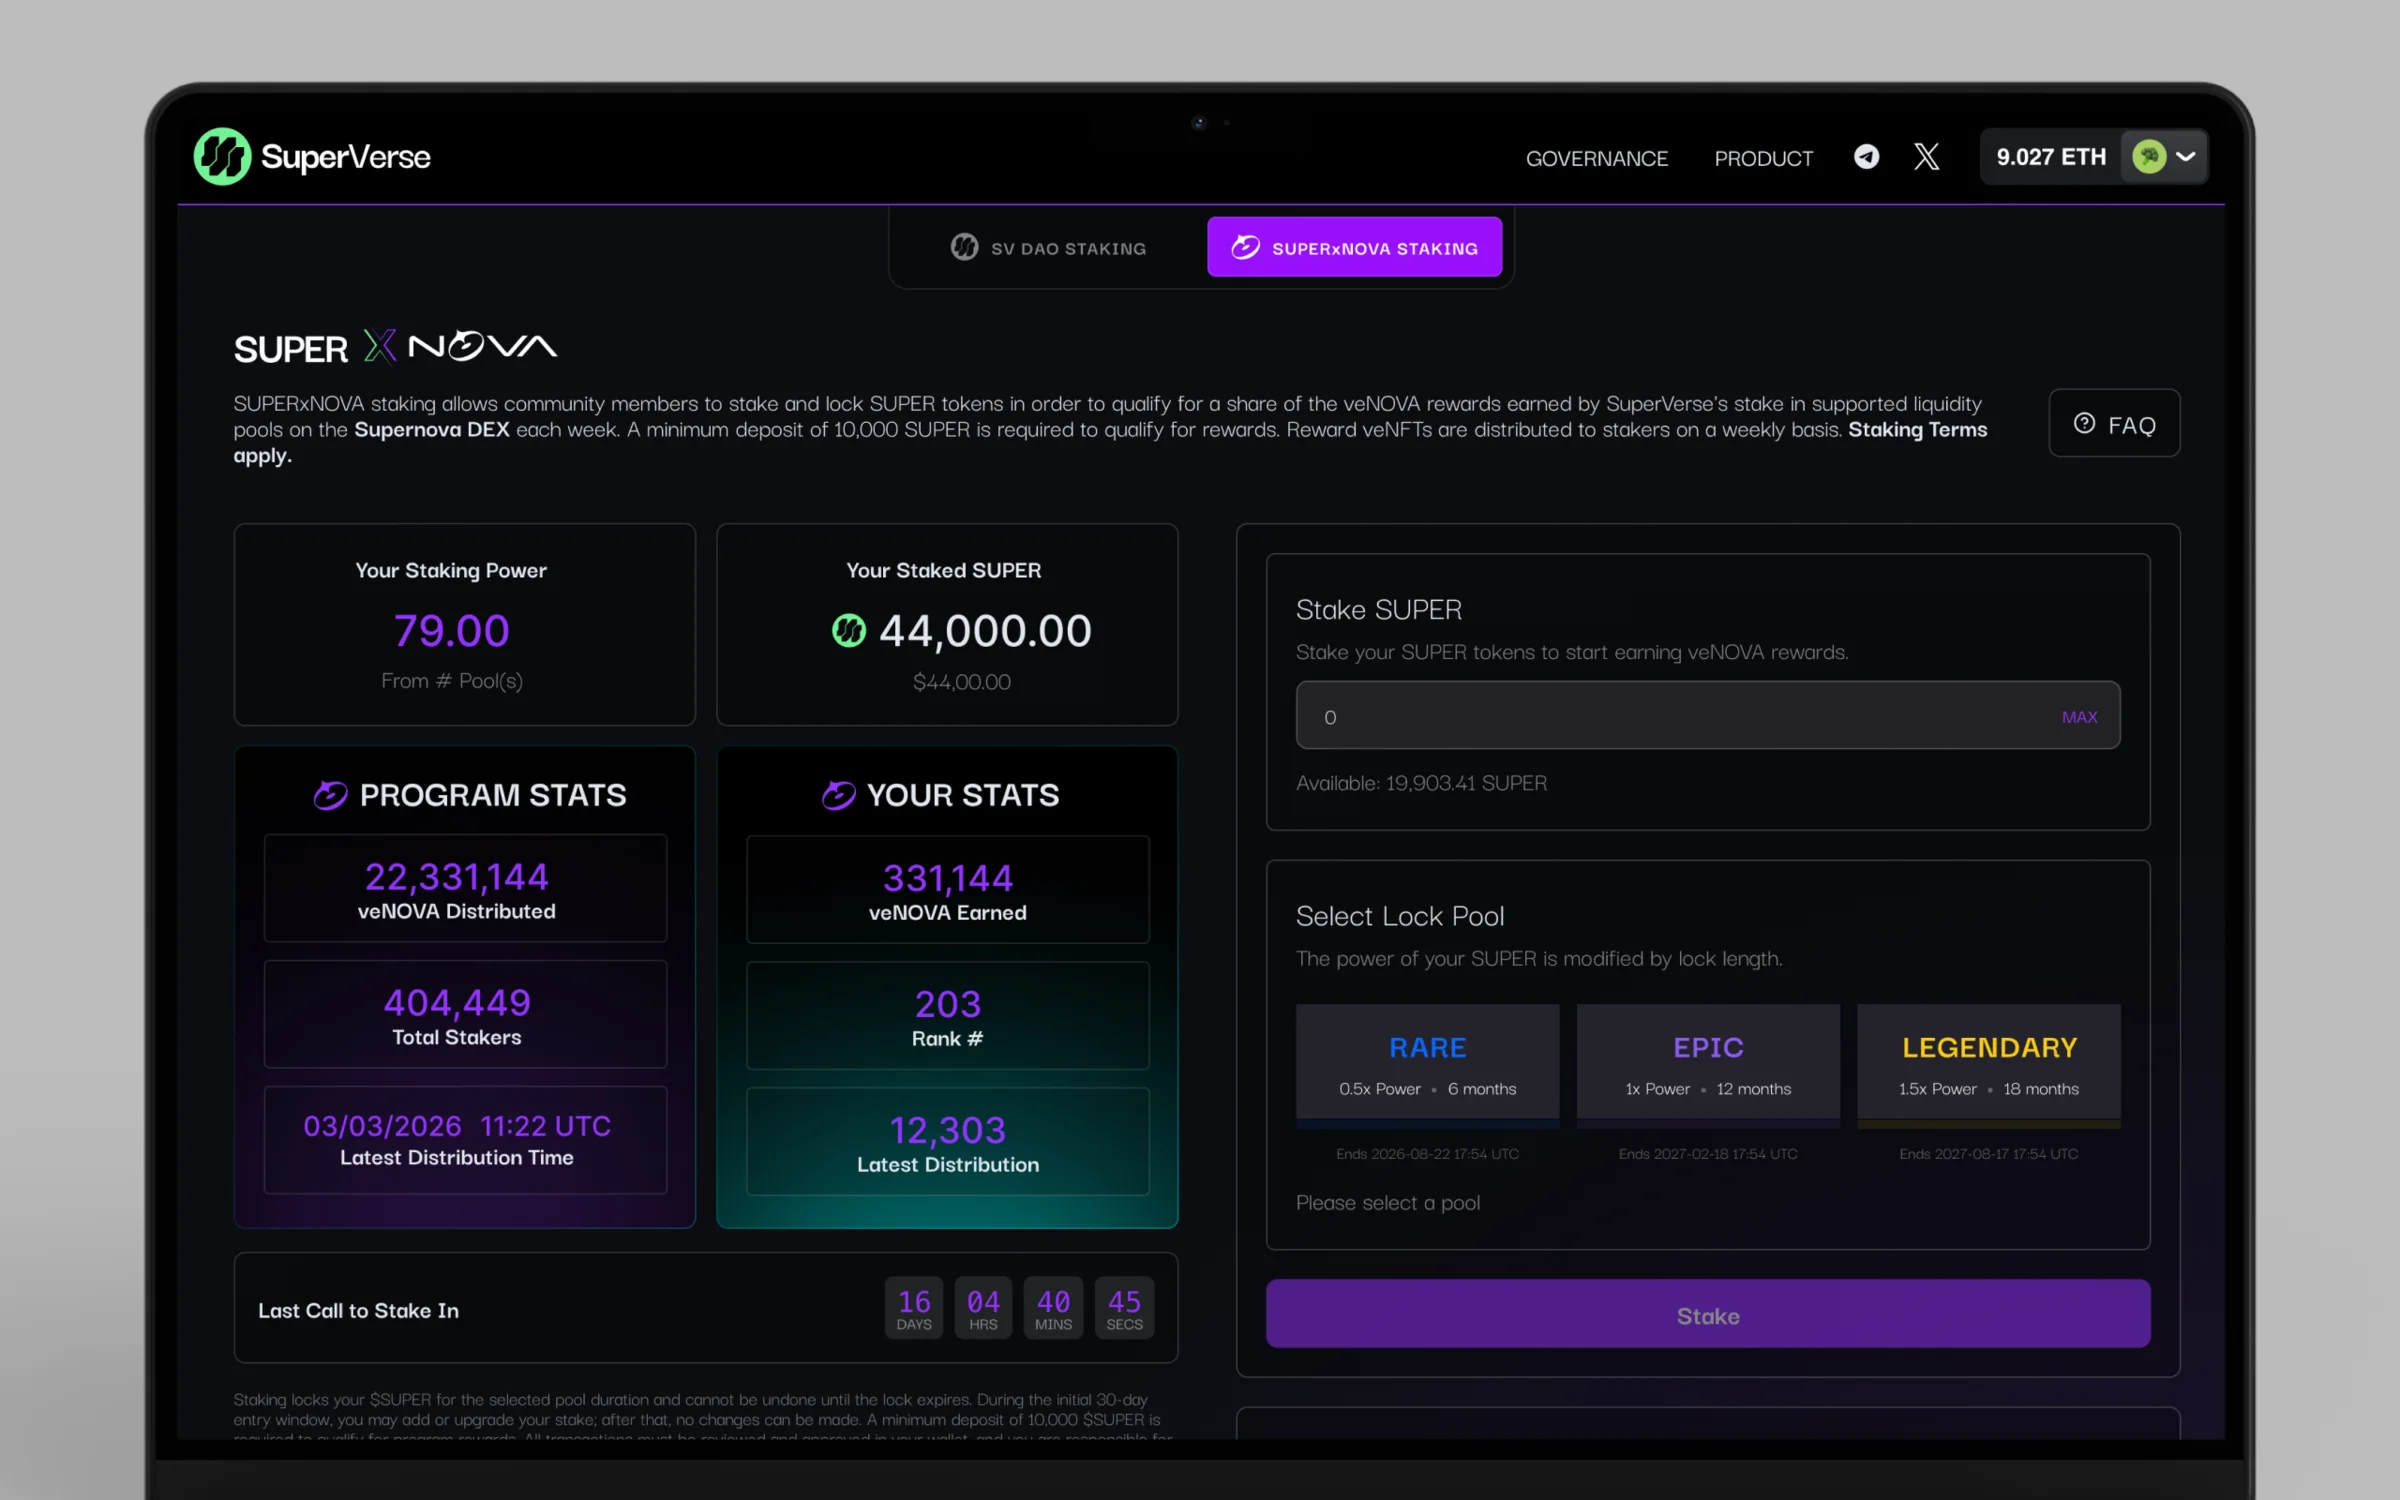This screenshot has height=1500, width=2400.
Task: Open the GOVERNANCE menu
Action: coord(1596,158)
